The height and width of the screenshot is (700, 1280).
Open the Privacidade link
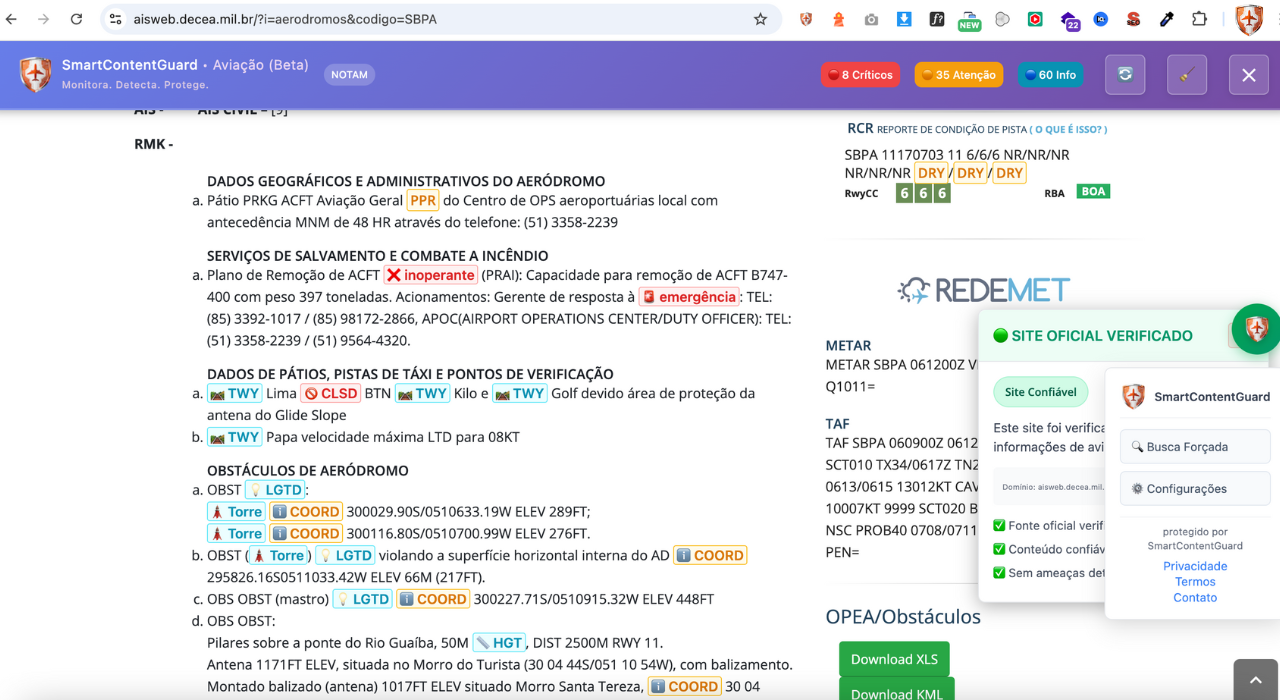click(1195, 566)
